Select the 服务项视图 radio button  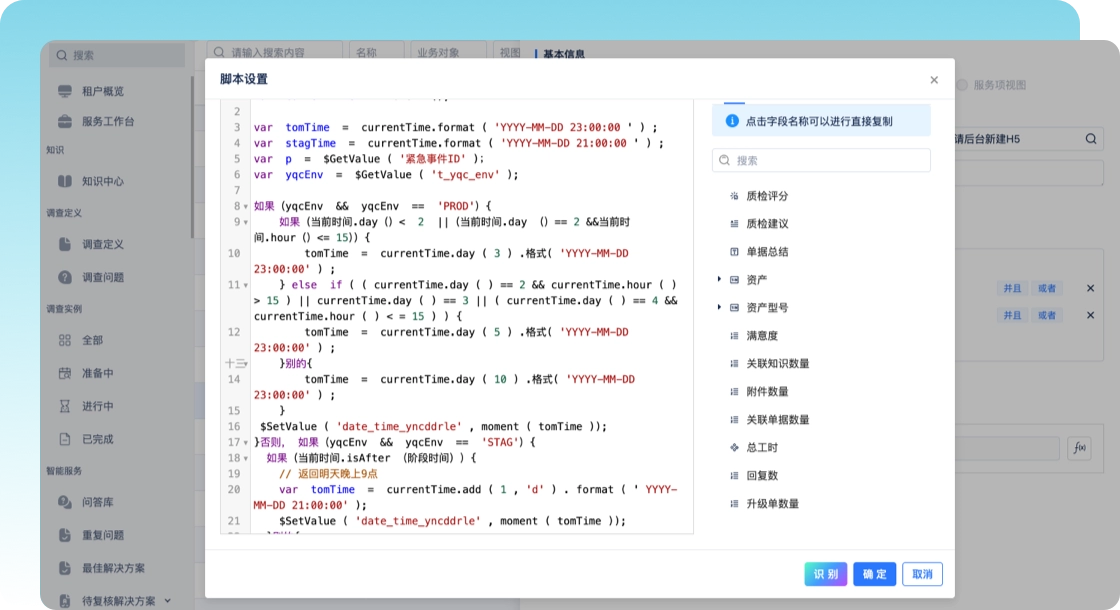[962, 85]
